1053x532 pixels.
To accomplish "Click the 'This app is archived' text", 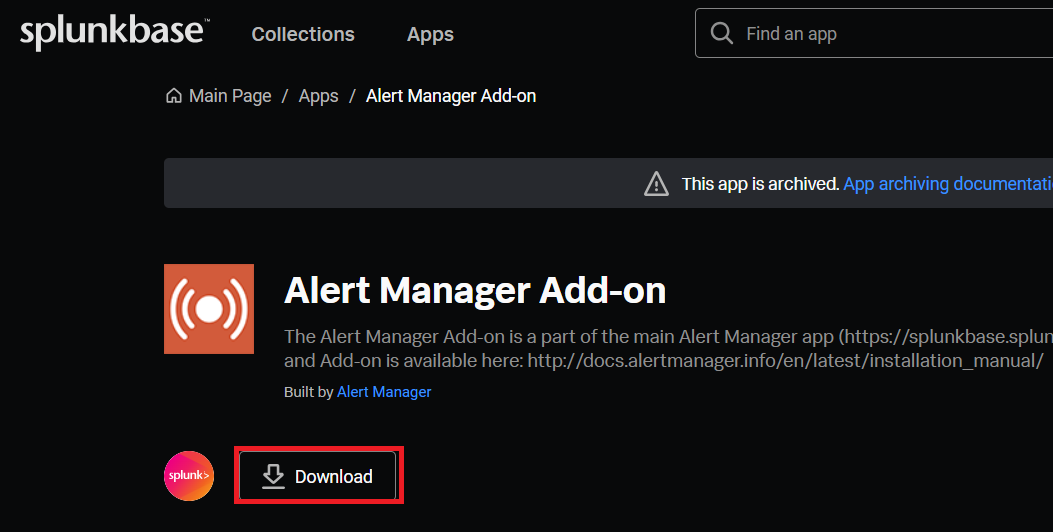I will pos(759,184).
